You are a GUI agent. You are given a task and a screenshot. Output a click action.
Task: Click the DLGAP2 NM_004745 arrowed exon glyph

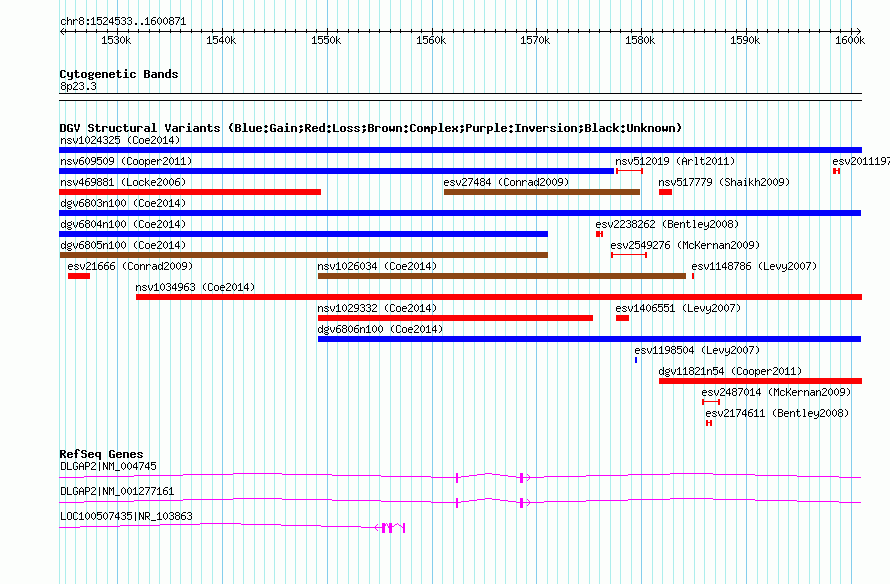click(524, 478)
